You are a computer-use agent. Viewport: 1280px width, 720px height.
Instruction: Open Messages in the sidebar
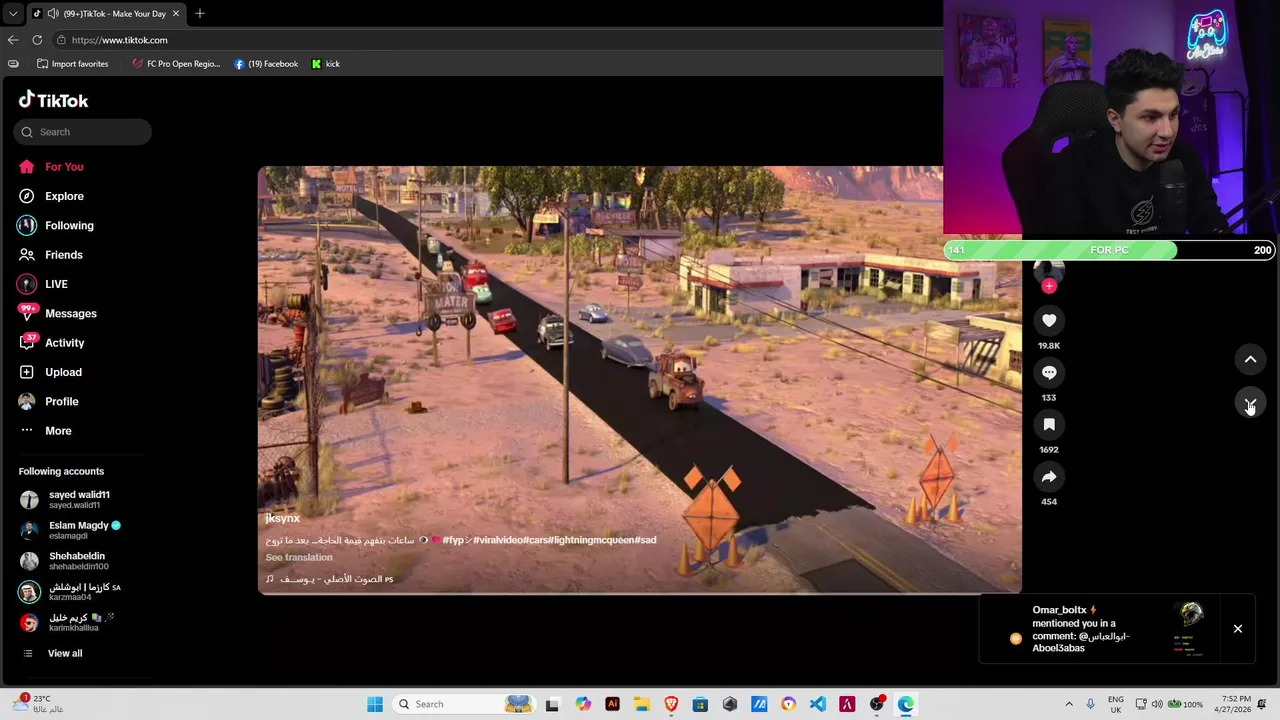coord(57,313)
